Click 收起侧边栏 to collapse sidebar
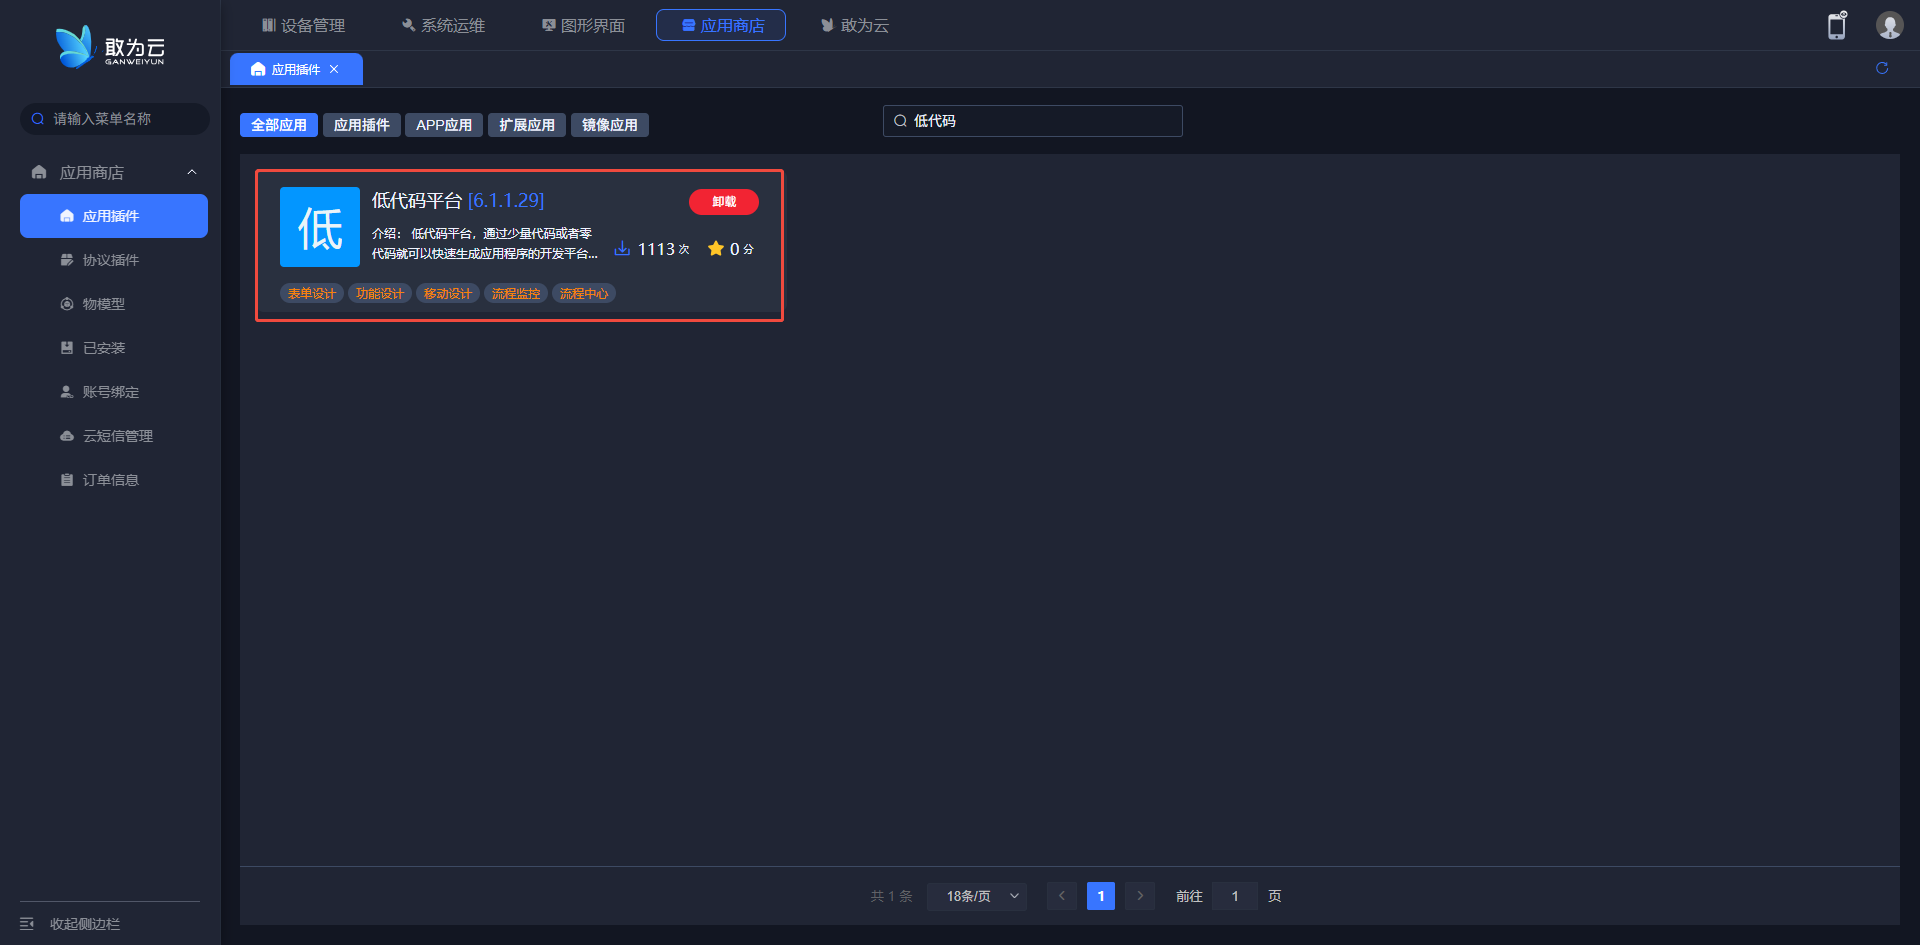This screenshot has width=1920, height=945. point(85,924)
